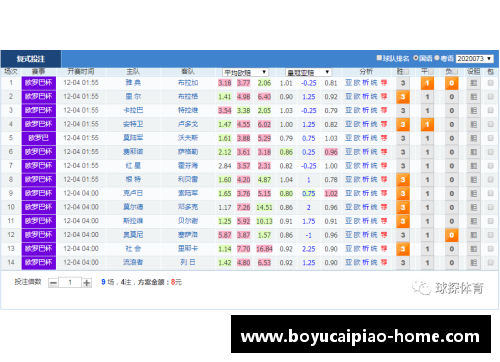Open the 皇冠亚赔 handicap dropdown
500x362 pixels.
point(308,72)
